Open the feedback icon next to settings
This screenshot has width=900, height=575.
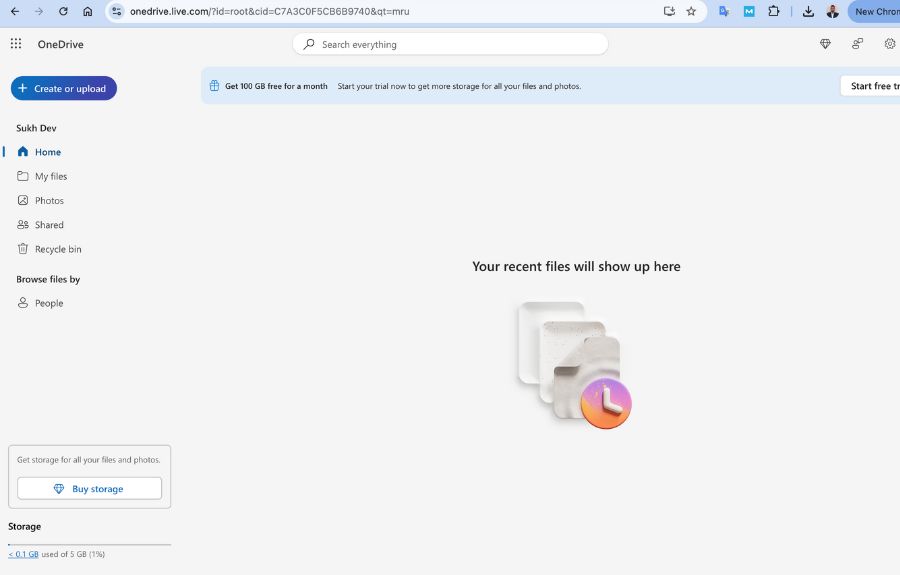[858, 44]
